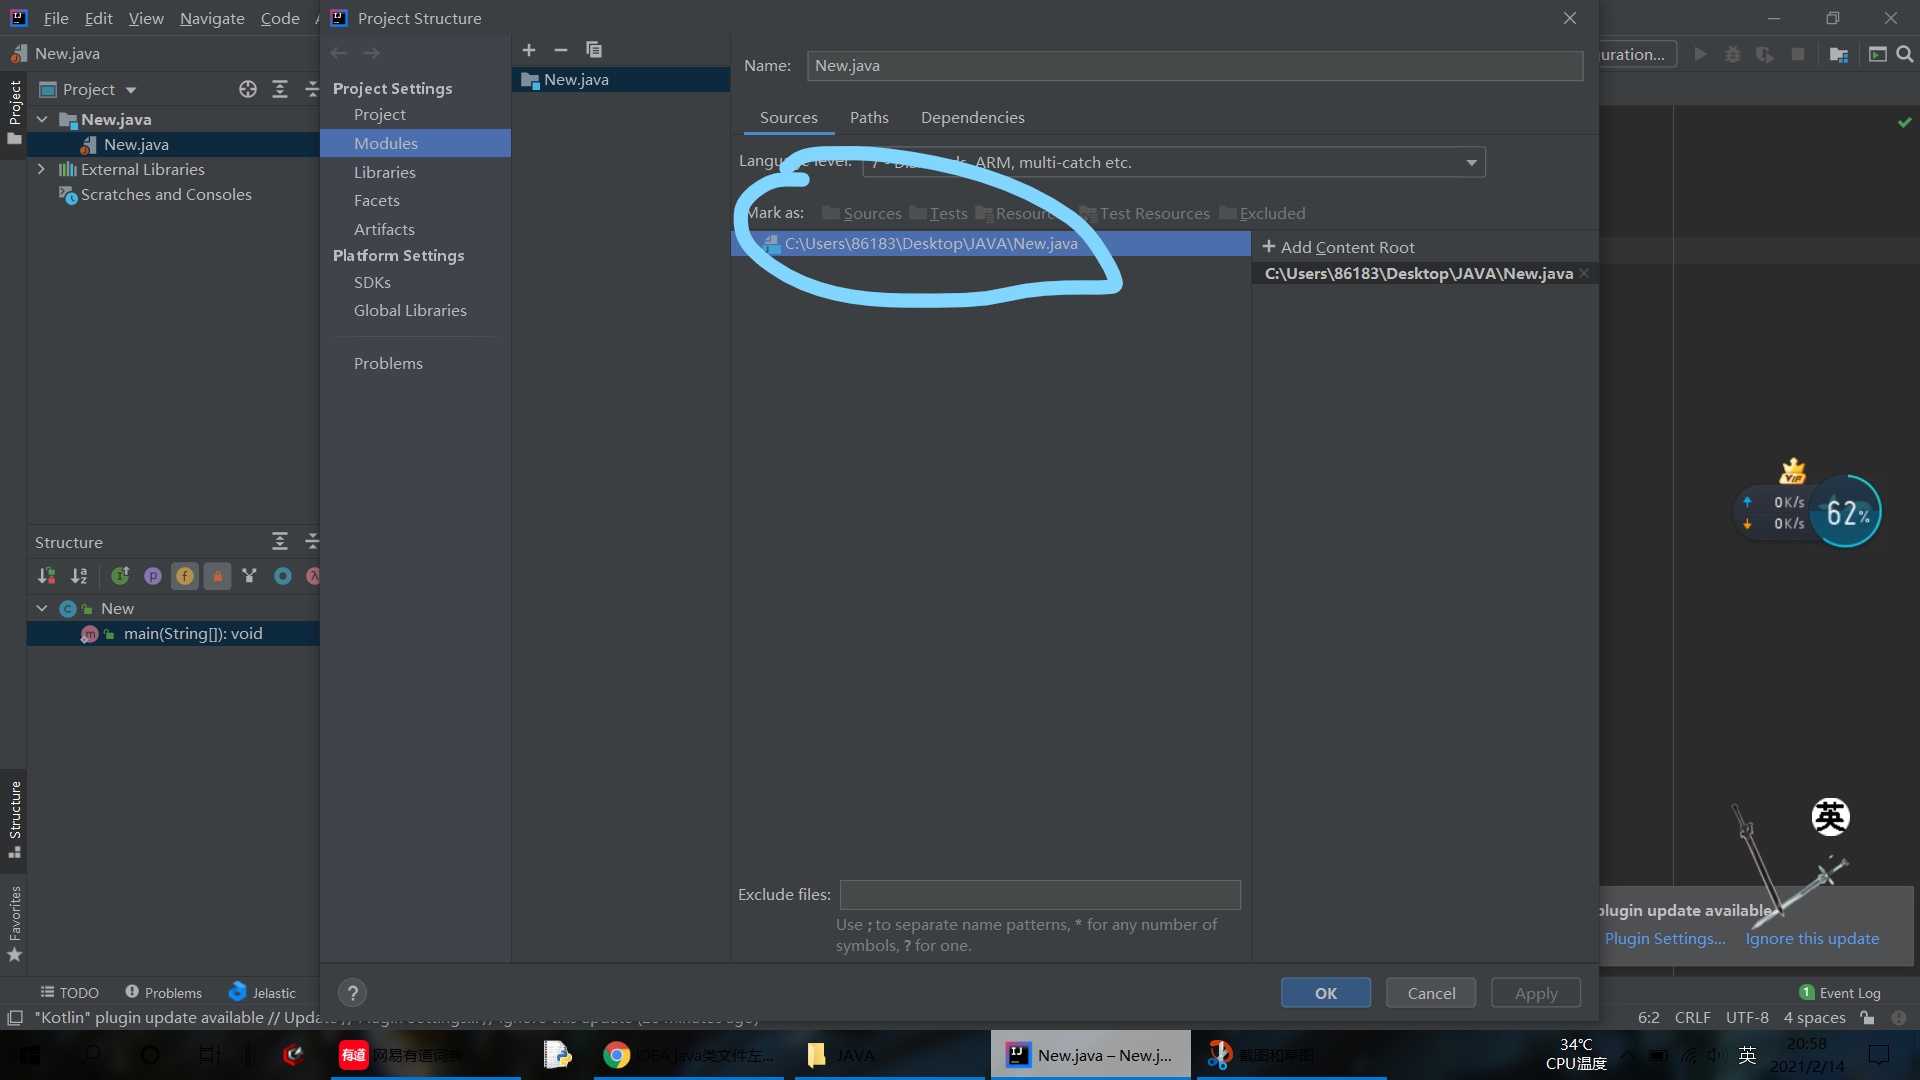Copy the selected module
Screen dimensions: 1920x1080
pyautogui.click(x=594, y=50)
